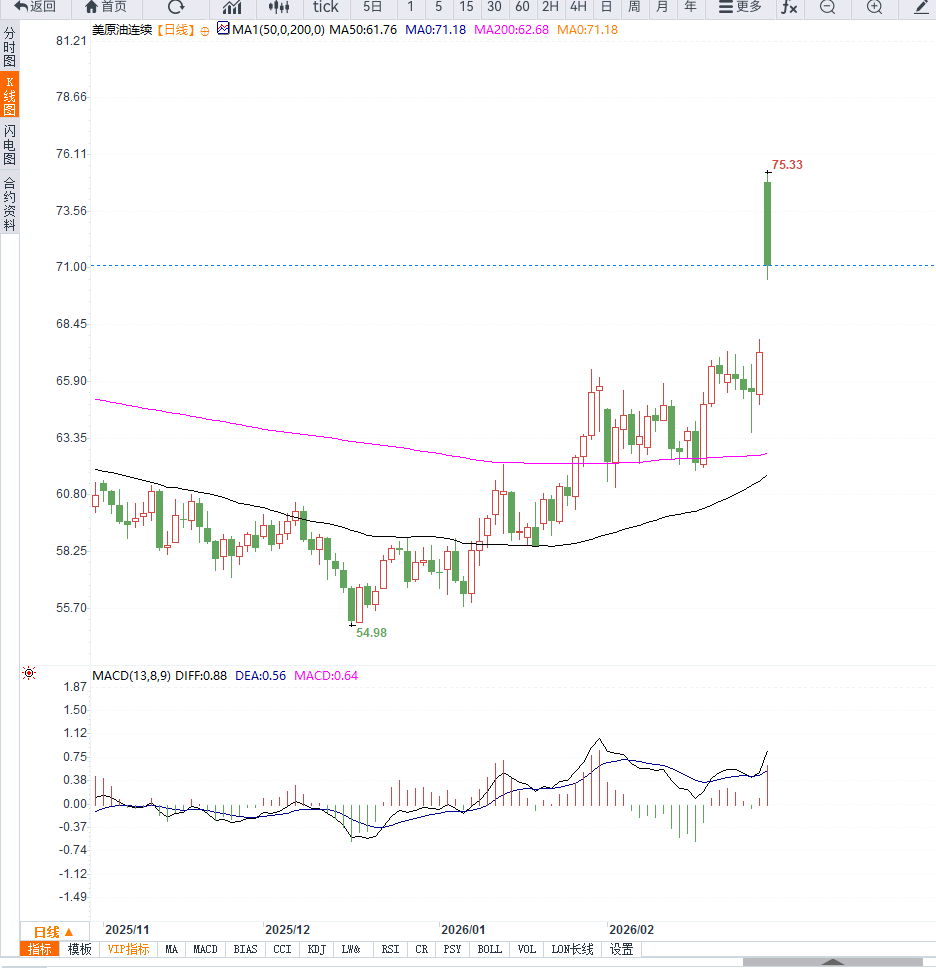Click the zoom in magnifier icon

(x=874, y=7)
